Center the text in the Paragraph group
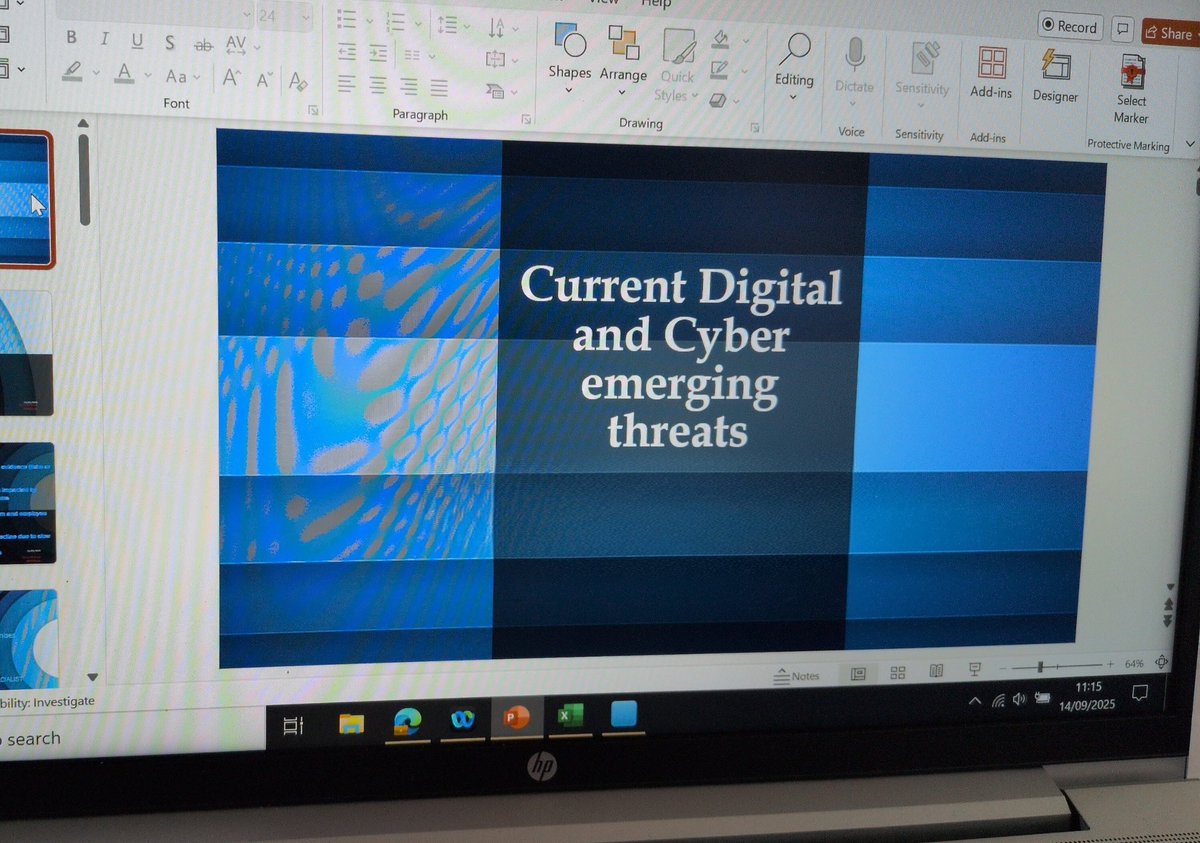The height and width of the screenshot is (843, 1200). pos(378,85)
